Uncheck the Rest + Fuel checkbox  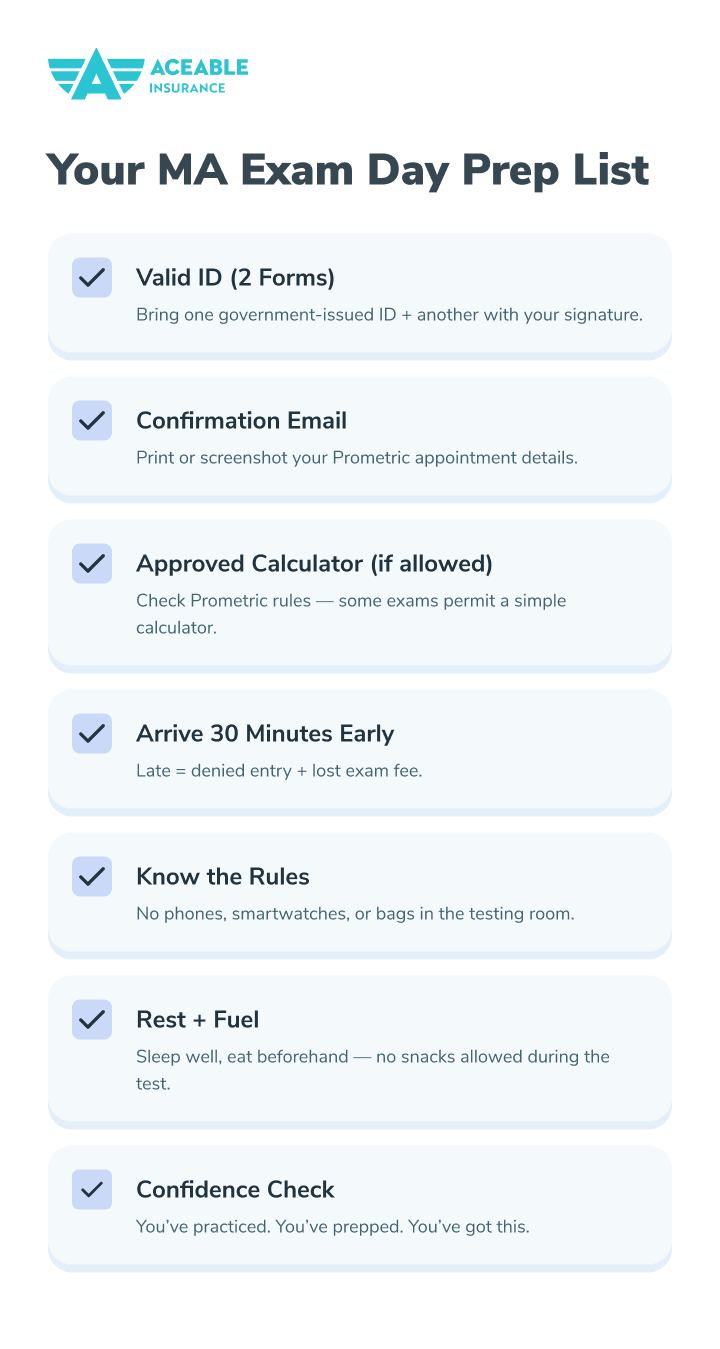[x=92, y=1019]
